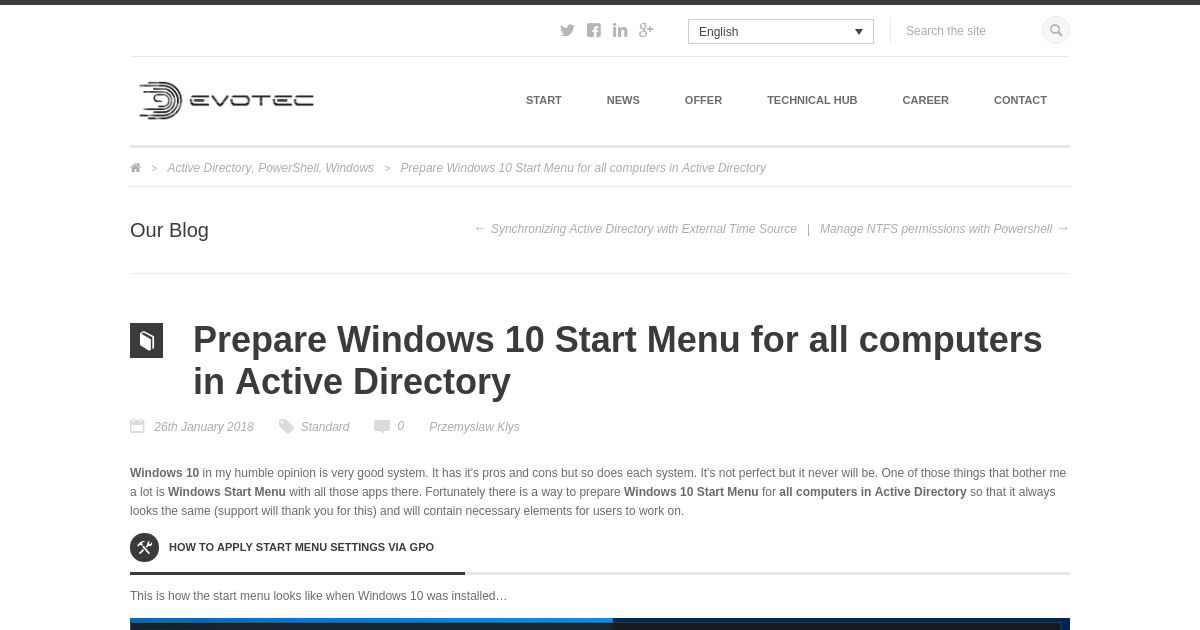Click the comment count 0
Viewport: 1200px width, 630px height.
(401, 426)
